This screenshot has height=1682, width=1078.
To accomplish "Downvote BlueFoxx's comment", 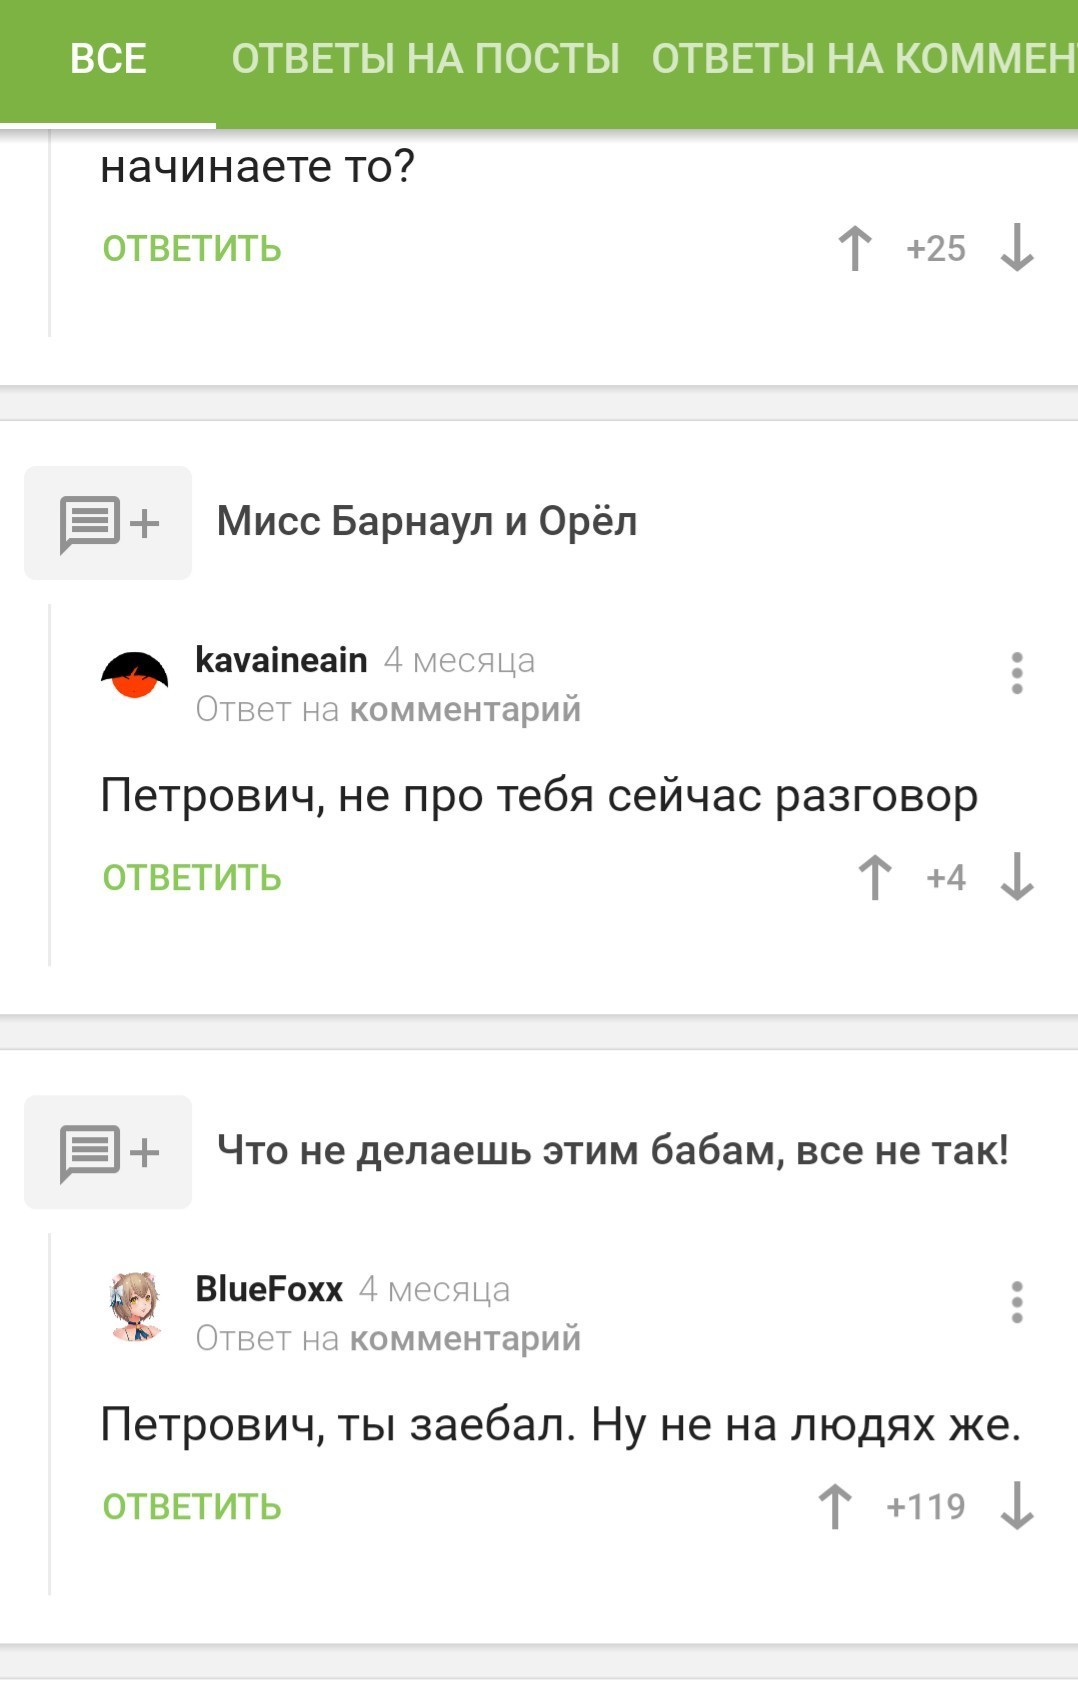I will click(x=1017, y=1506).
